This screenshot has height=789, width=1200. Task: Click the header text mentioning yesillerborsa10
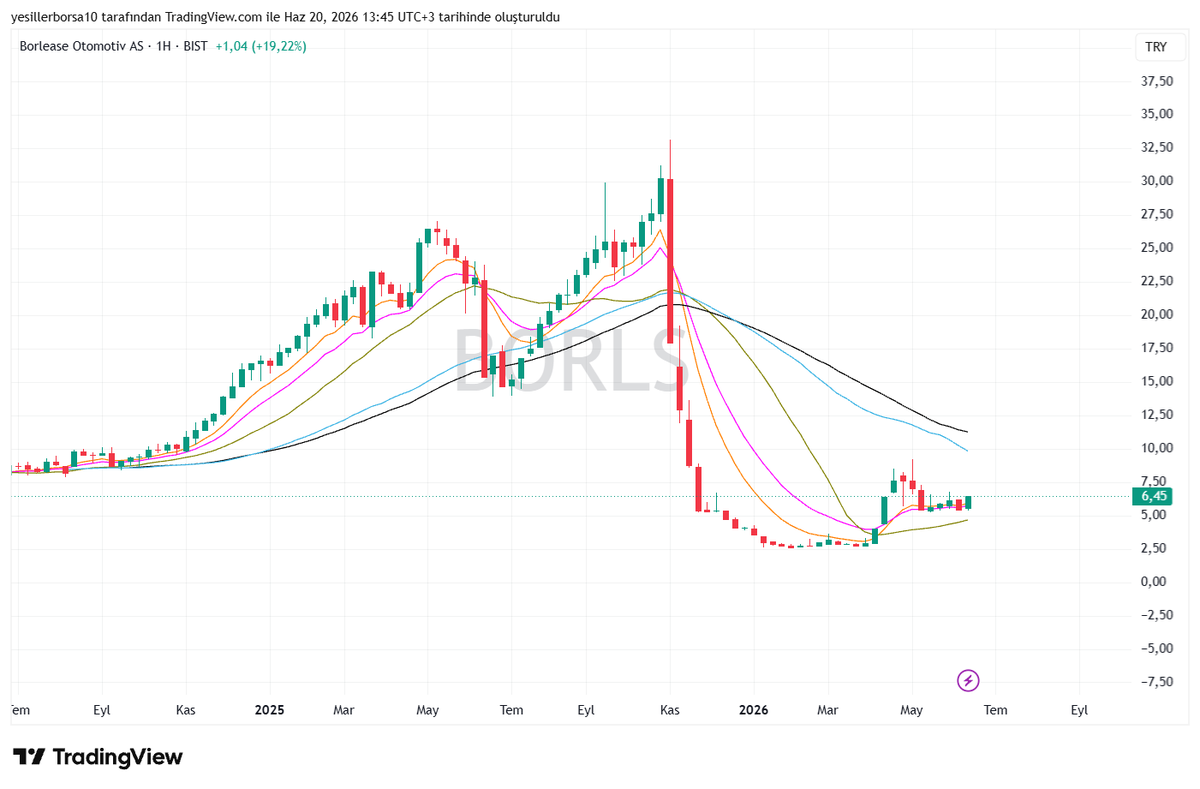pyautogui.click(x=284, y=17)
